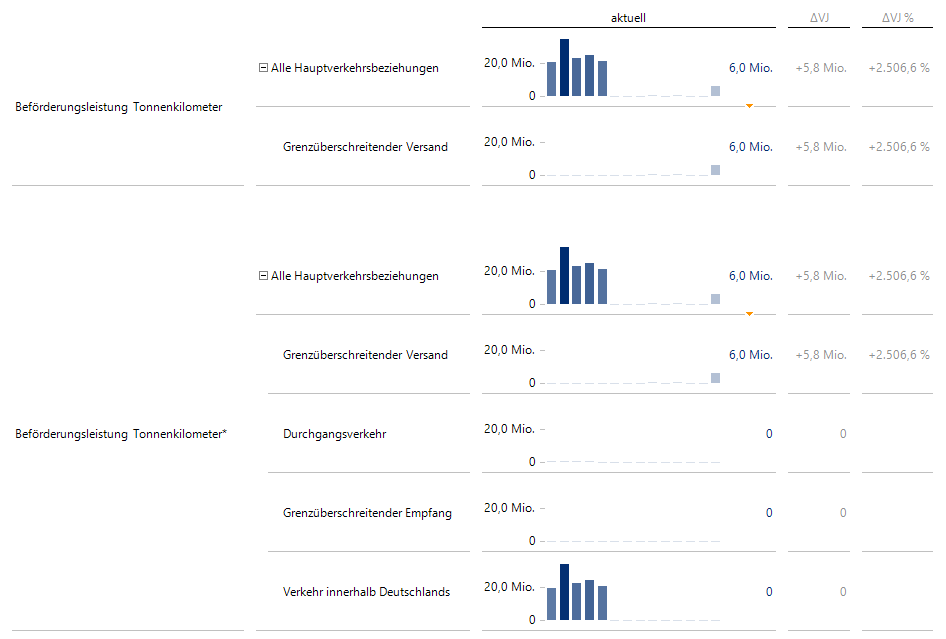Click the Durchgangsverkehr row label
The height and width of the screenshot is (639, 946).
[x=334, y=434]
